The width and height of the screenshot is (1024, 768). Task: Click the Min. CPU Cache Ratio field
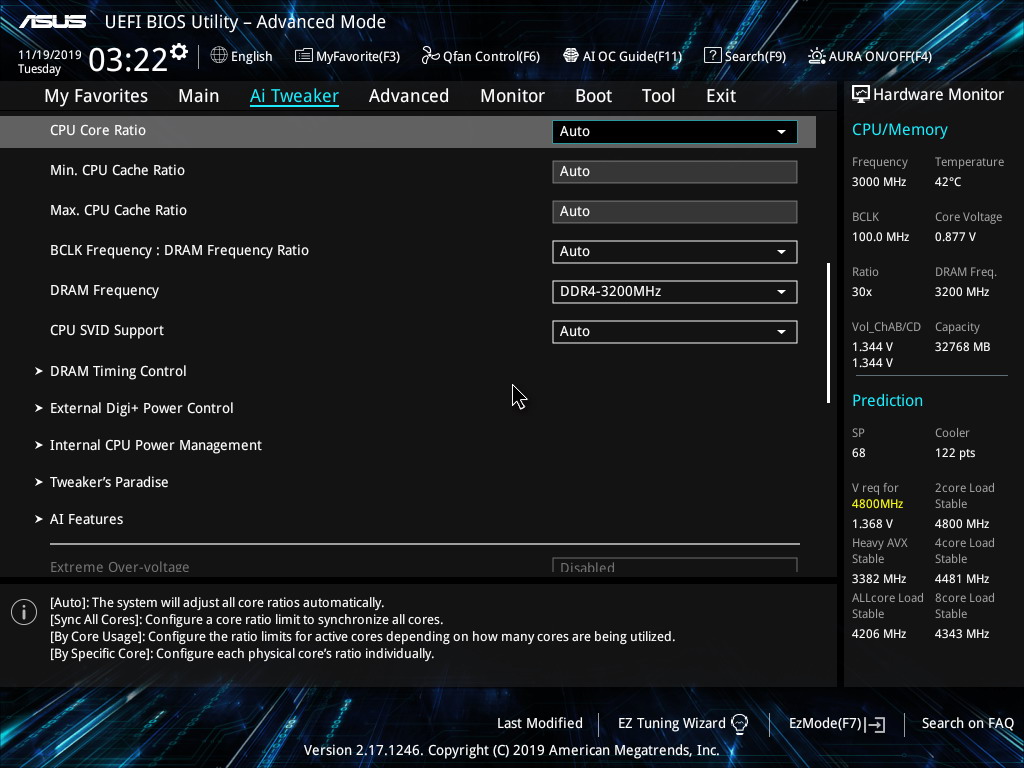[x=675, y=172]
